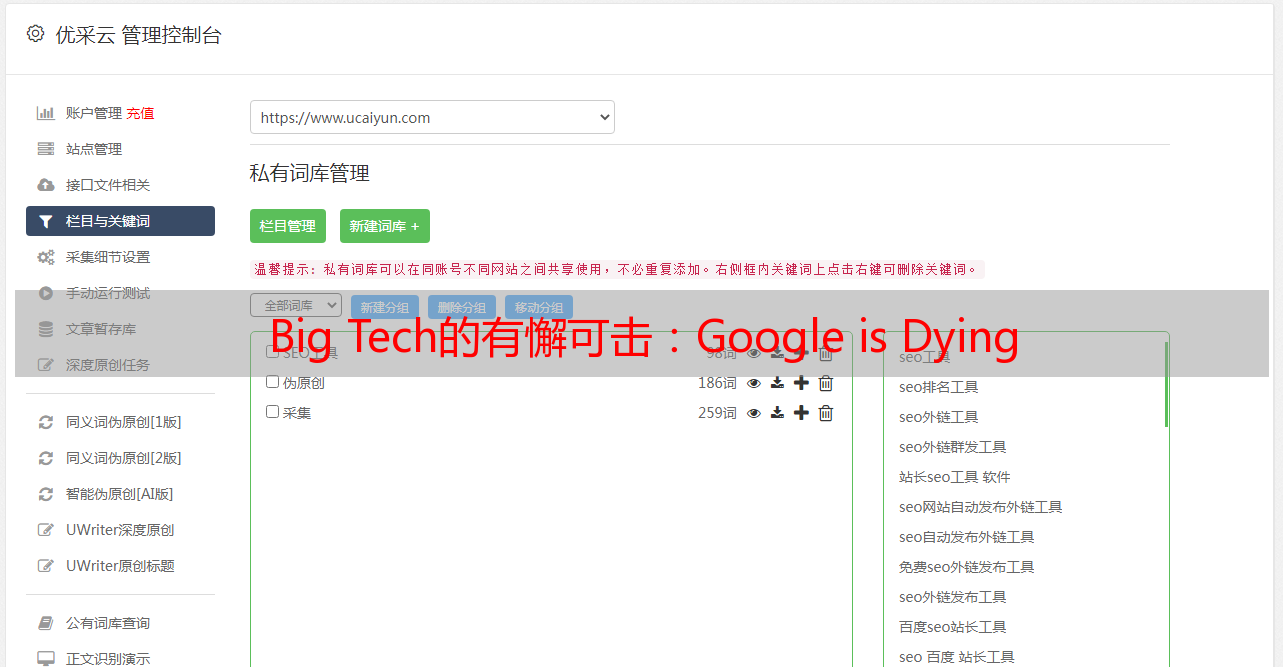The width and height of the screenshot is (1283, 667).
Task: Click the settings gear icon beside 优采云 title
Action: click(36, 34)
